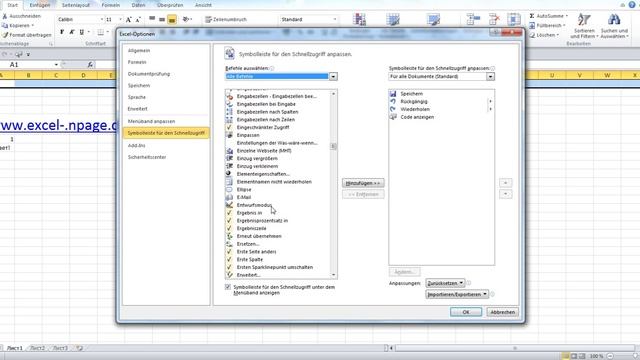
Task: Select Code anzeigen icon in list
Action: 393,117
